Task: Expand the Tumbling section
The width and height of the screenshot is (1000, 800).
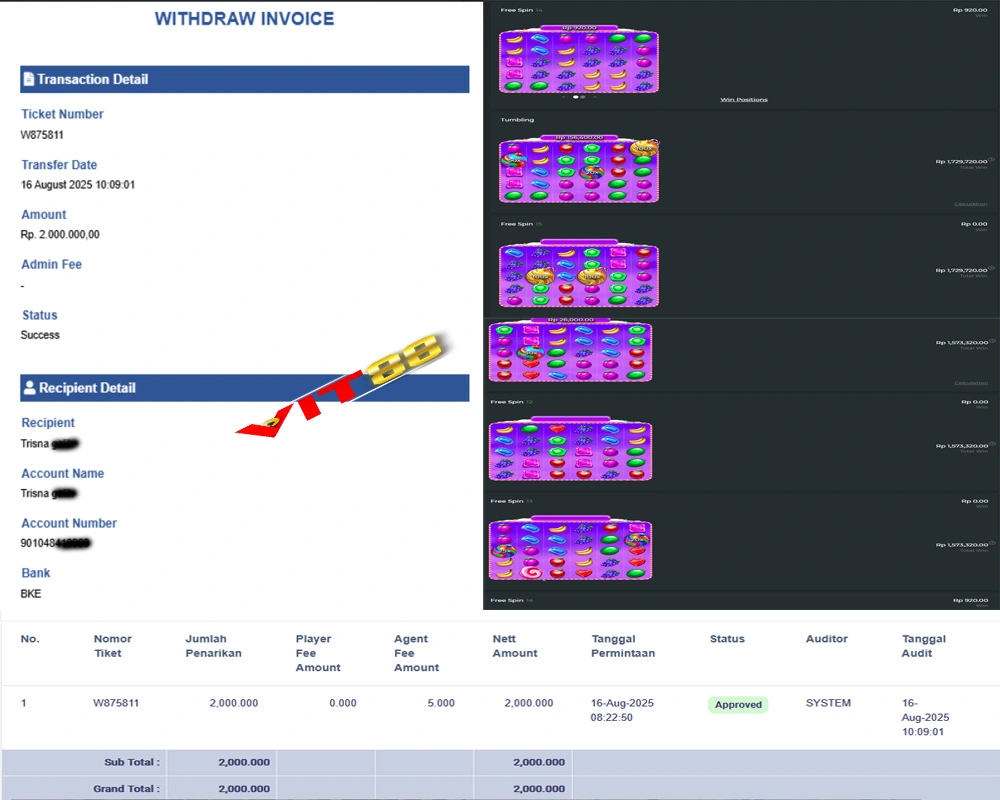Action: [516, 119]
